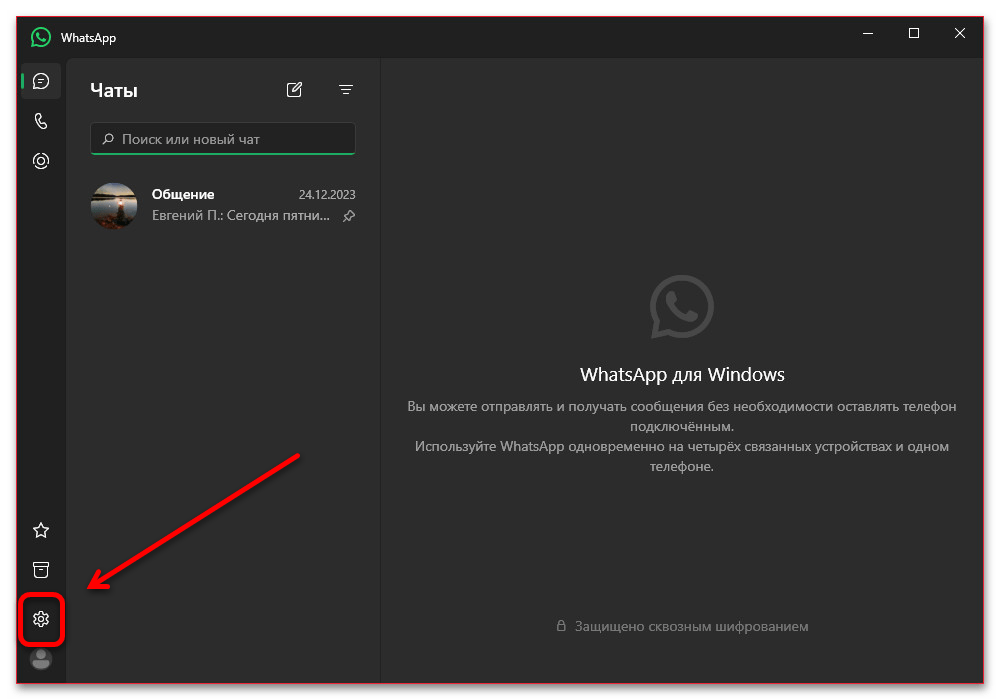Open the Status updates icon

coord(41,161)
